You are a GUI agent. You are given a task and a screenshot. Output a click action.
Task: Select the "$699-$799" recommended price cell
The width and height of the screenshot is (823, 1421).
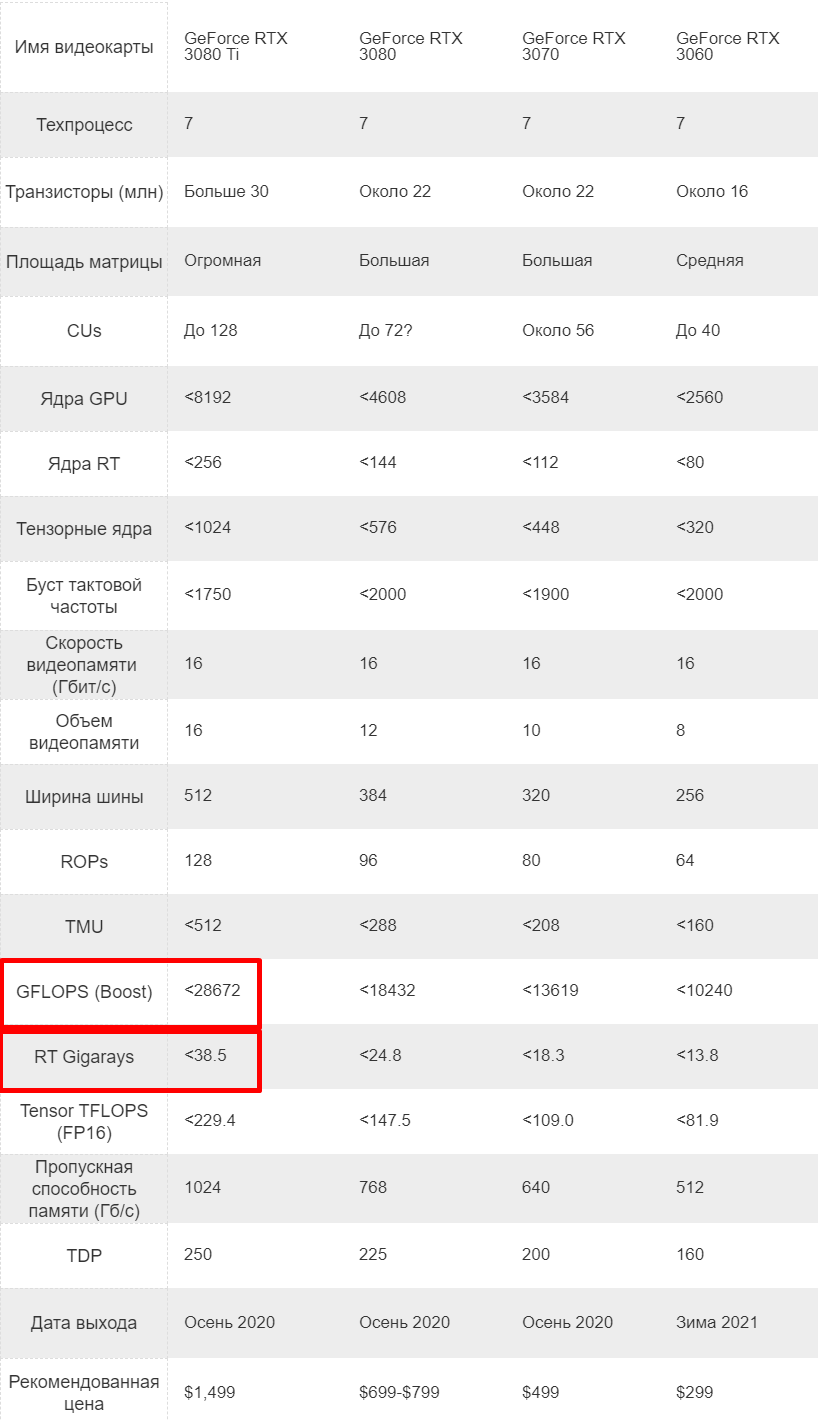[x=399, y=1392]
